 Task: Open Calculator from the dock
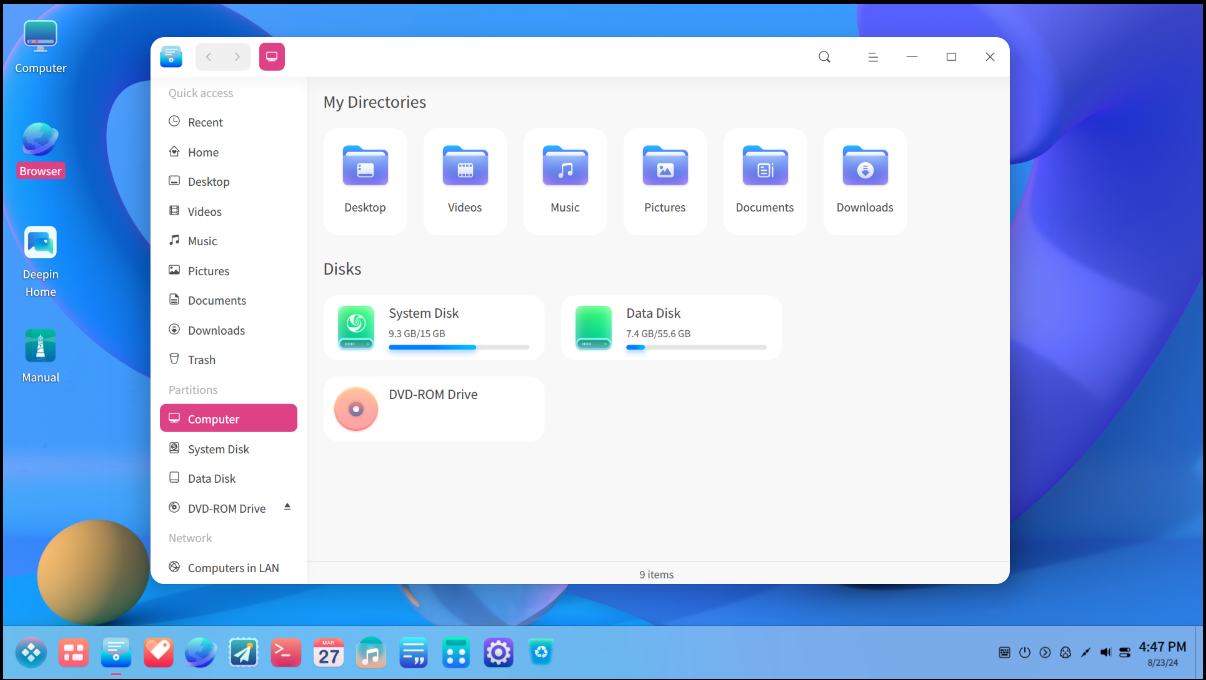click(456, 652)
